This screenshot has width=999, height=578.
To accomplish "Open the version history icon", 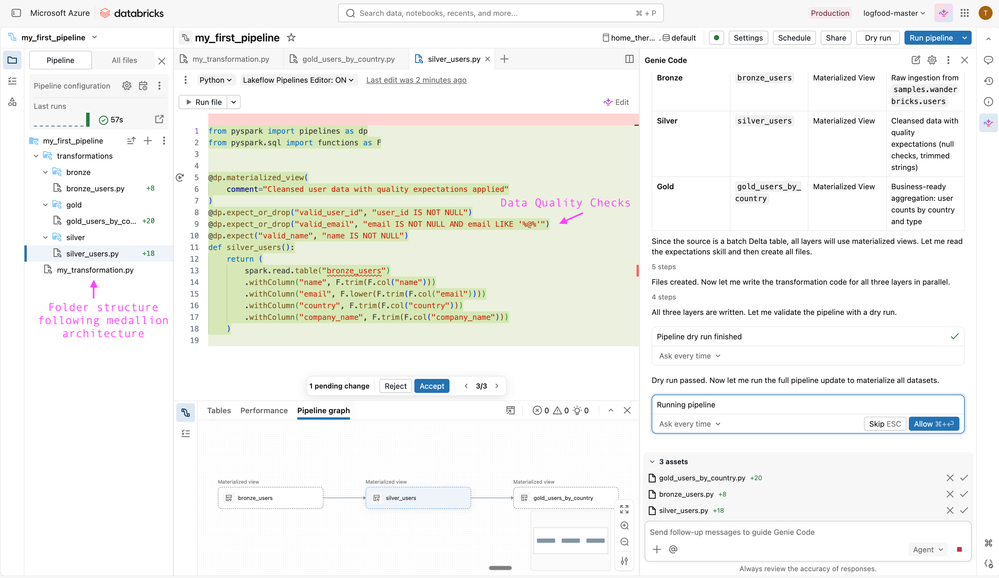I will tap(988, 81).
